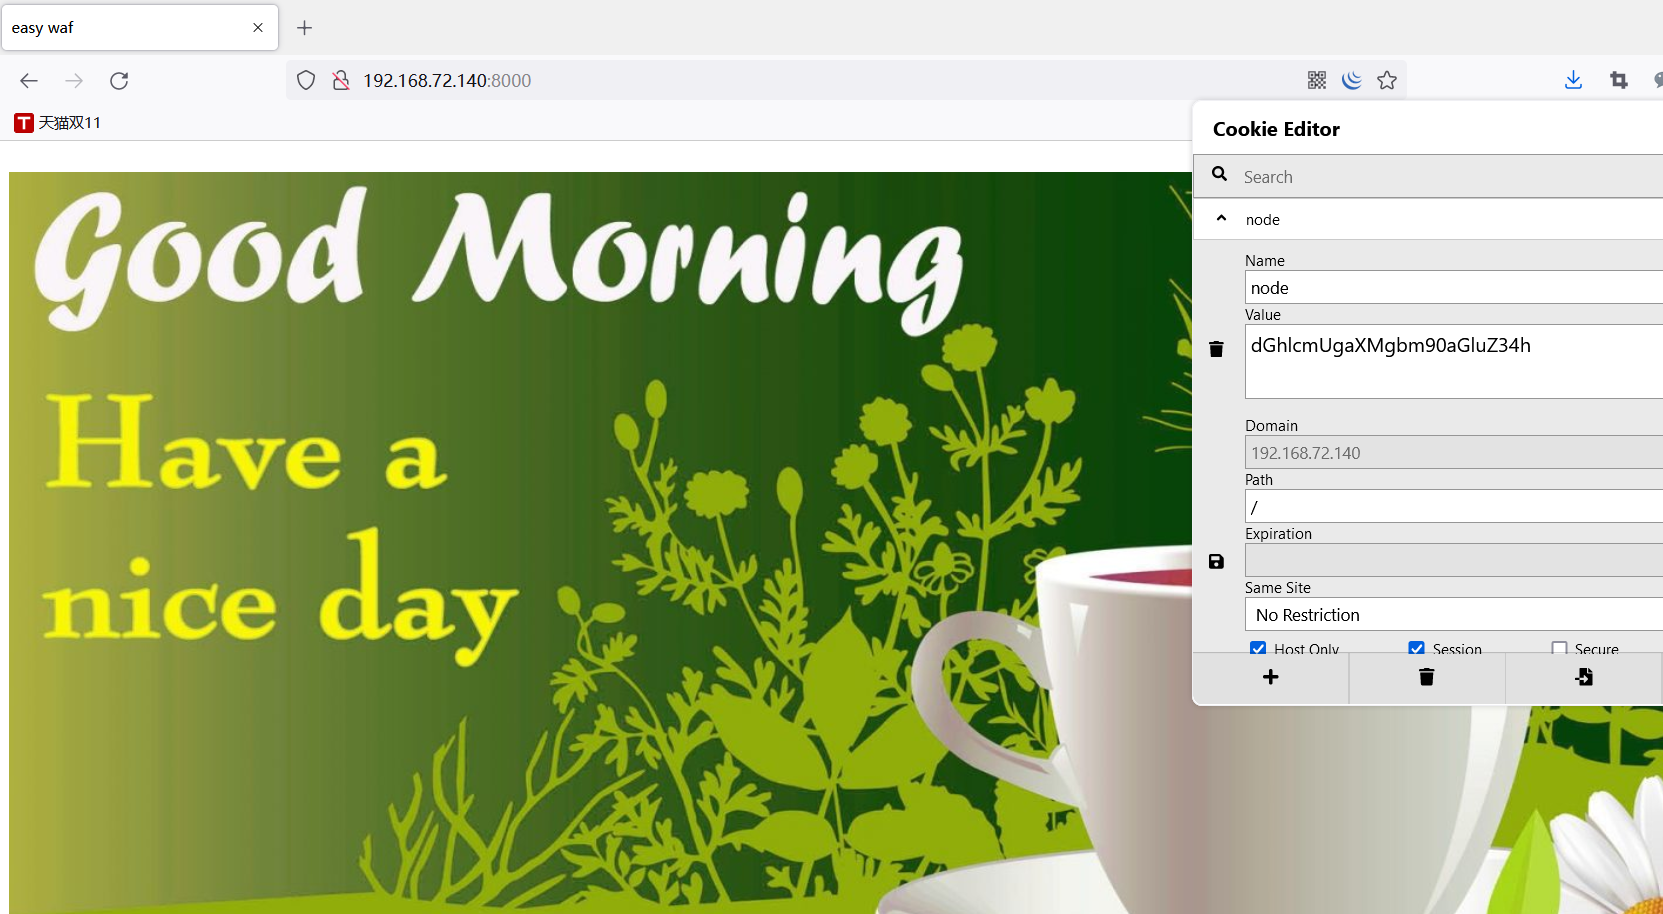This screenshot has width=1663, height=914.
Task: Open the crop screenshot extension icon
Action: tap(1619, 80)
